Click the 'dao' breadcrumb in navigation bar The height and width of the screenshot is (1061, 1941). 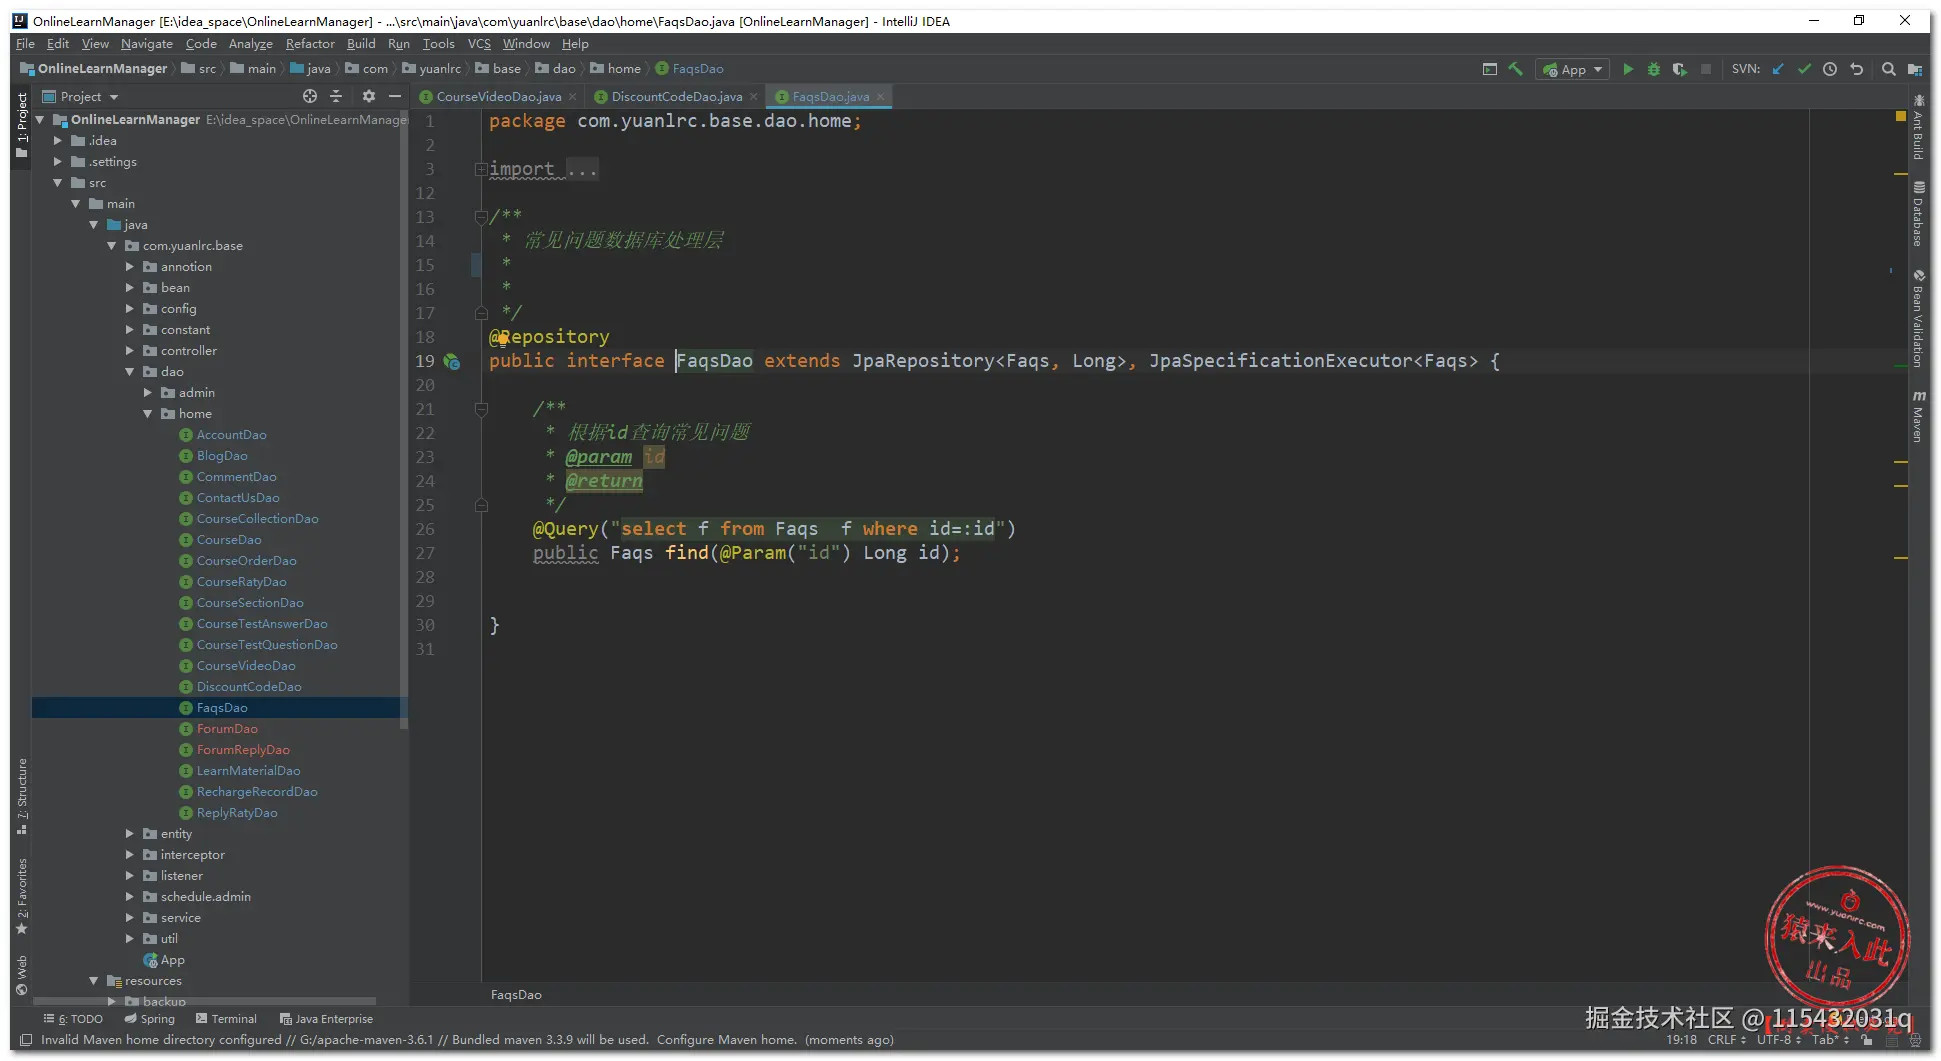(x=556, y=69)
